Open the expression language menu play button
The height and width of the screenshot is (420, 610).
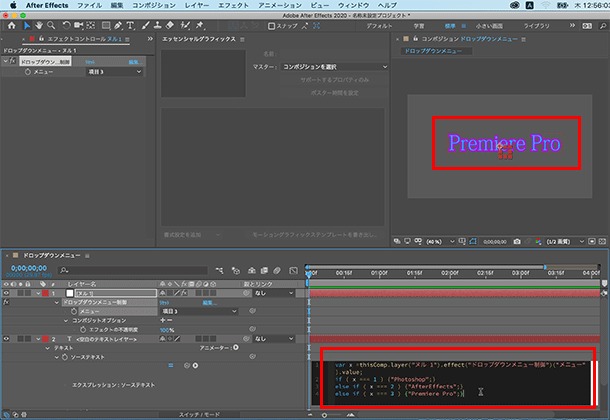click(195, 365)
